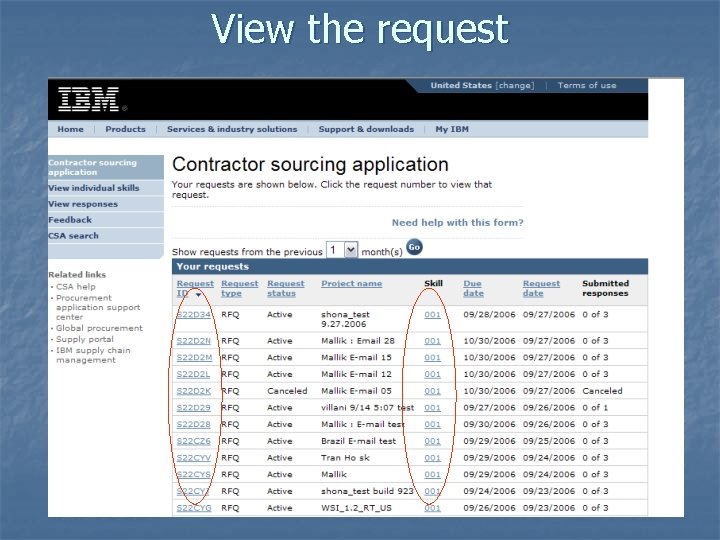The height and width of the screenshot is (540, 720).
Task: Open Services & industry solutions menu
Action: (x=232, y=129)
